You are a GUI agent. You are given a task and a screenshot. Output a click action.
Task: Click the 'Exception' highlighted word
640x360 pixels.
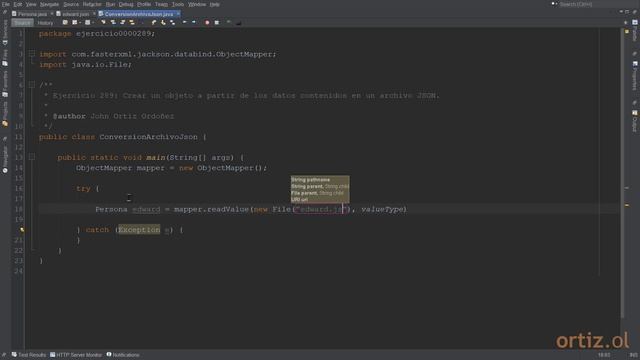[139, 230]
